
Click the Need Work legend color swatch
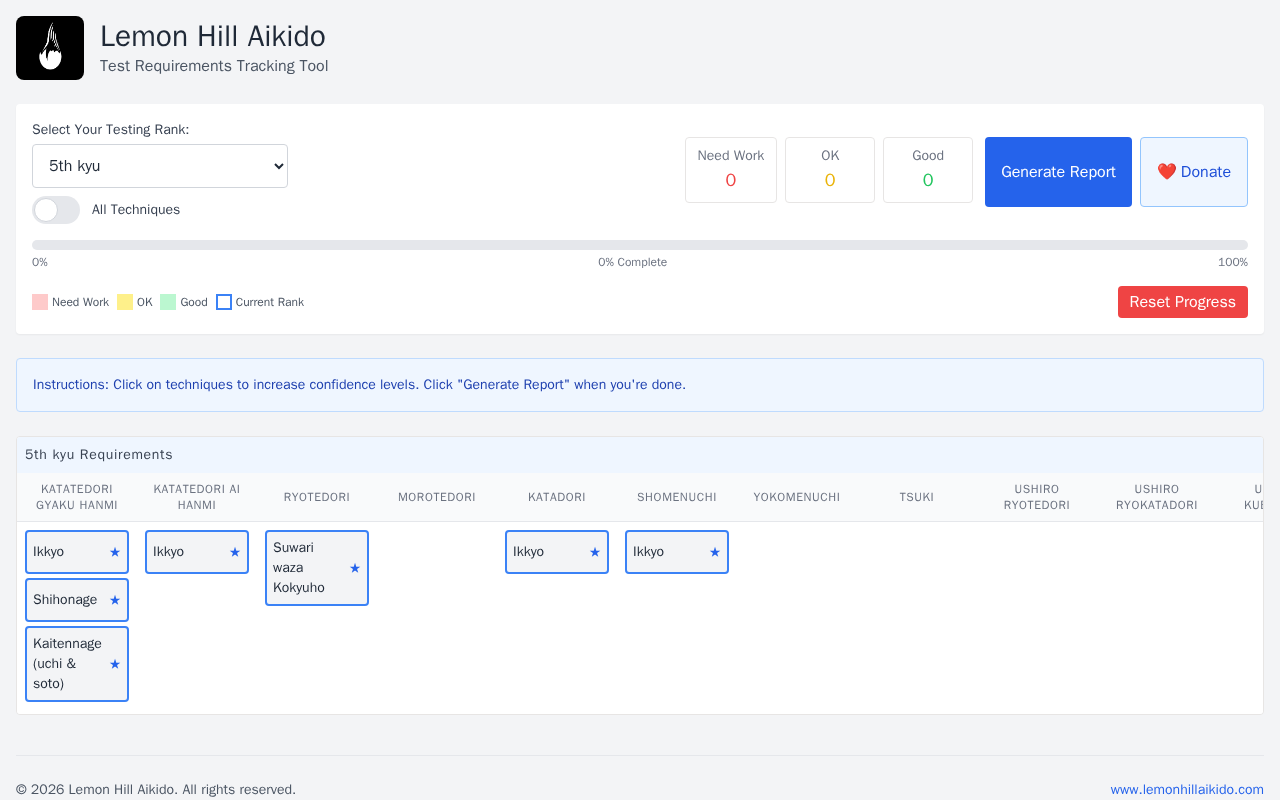pos(40,302)
